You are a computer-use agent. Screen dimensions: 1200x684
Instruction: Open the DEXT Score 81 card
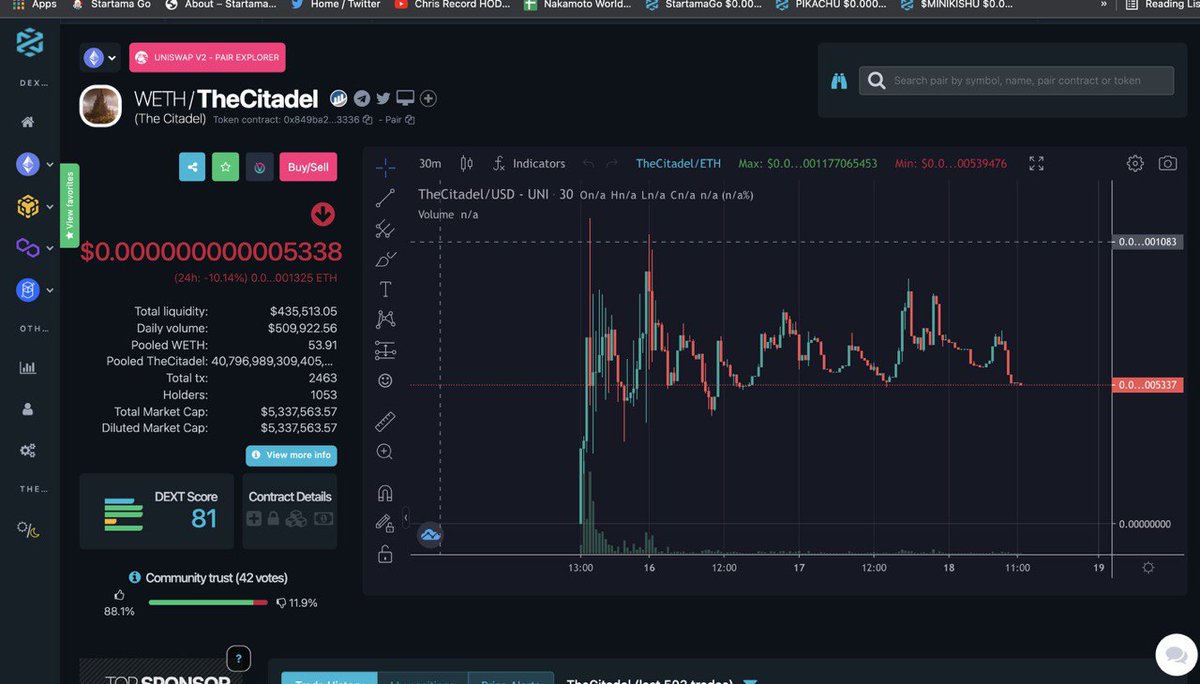click(156, 511)
